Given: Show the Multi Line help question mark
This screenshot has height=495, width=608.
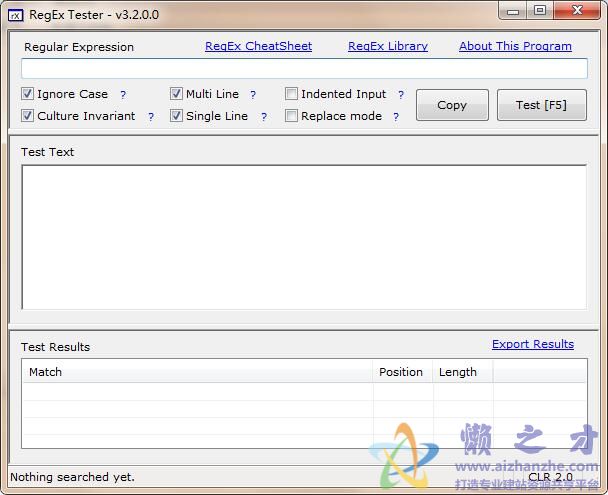Looking at the screenshot, I should [253, 95].
